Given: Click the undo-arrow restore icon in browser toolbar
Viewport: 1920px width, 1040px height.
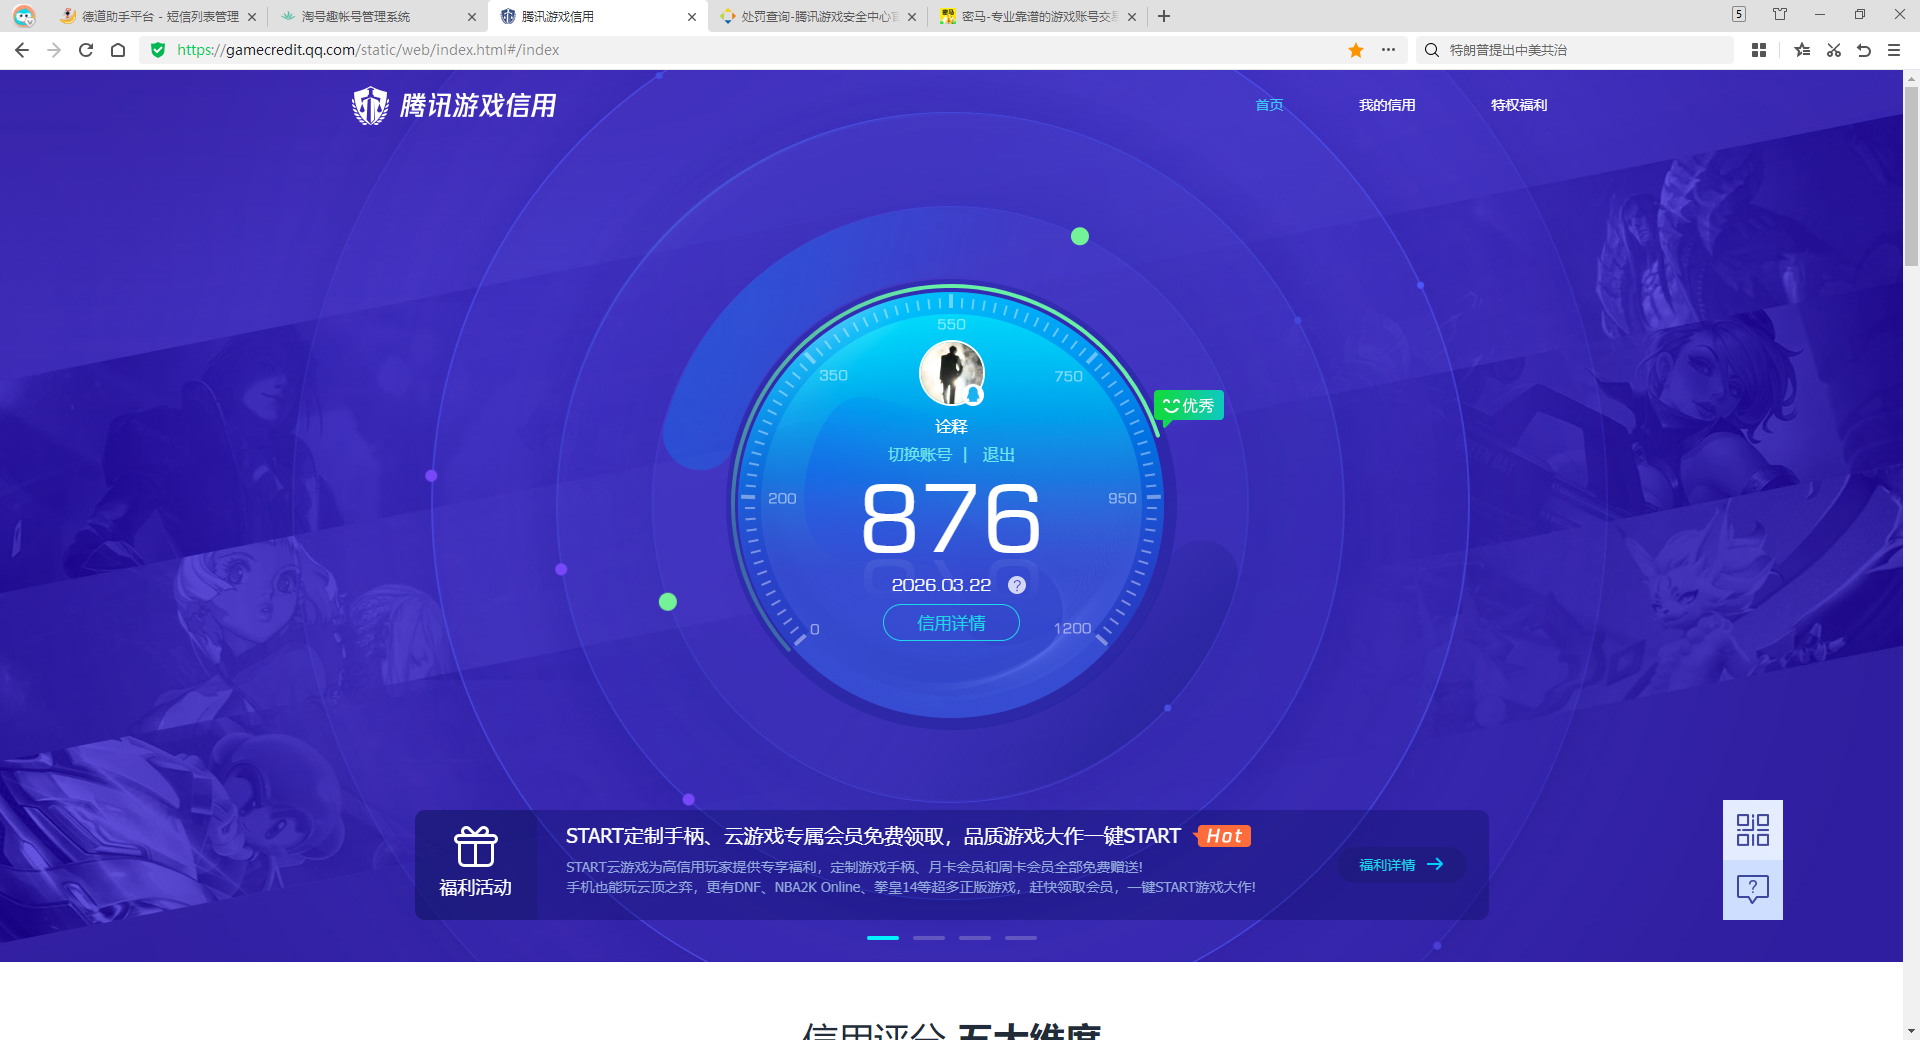Looking at the screenshot, I should pos(1863,50).
